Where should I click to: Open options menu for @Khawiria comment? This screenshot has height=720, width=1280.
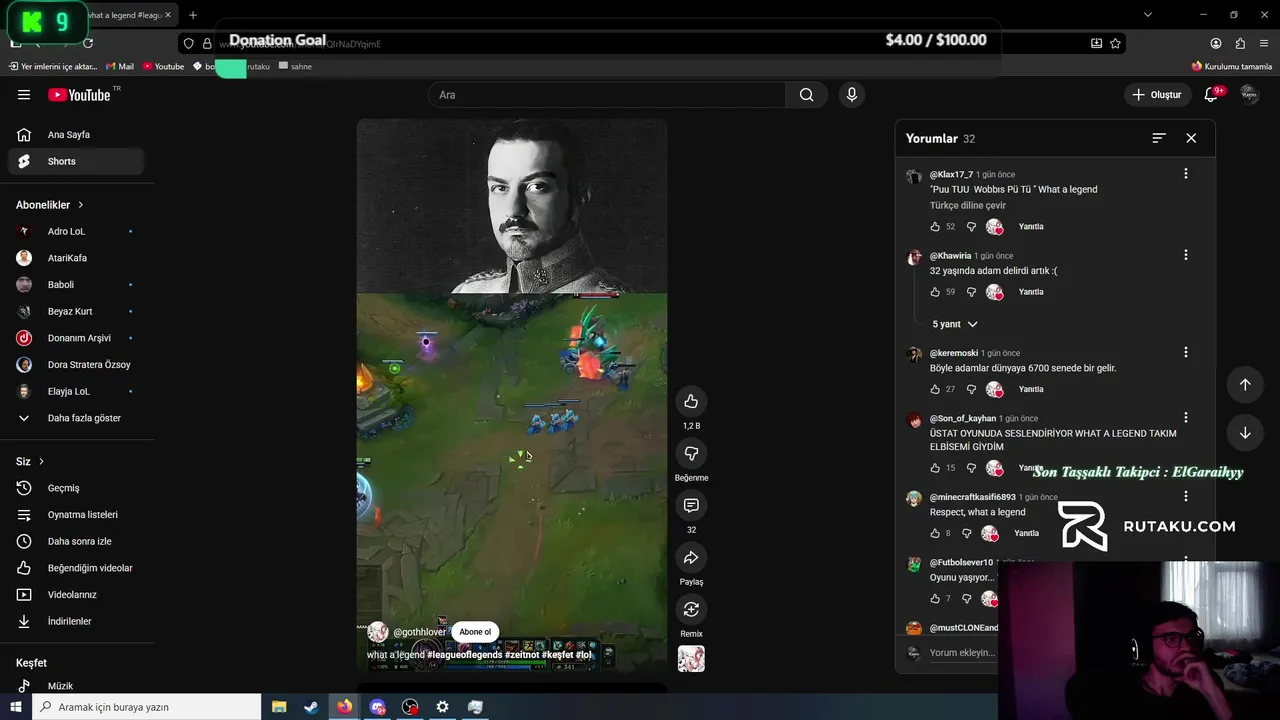point(1186,255)
